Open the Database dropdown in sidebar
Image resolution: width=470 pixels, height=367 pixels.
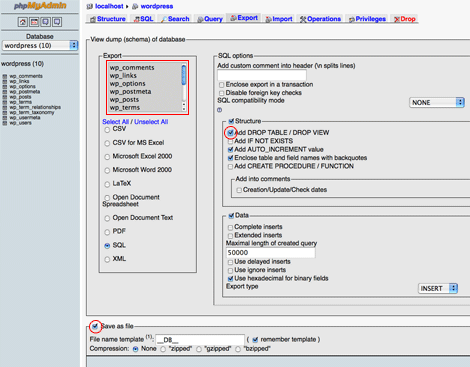pyautogui.click(x=40, y=45)
